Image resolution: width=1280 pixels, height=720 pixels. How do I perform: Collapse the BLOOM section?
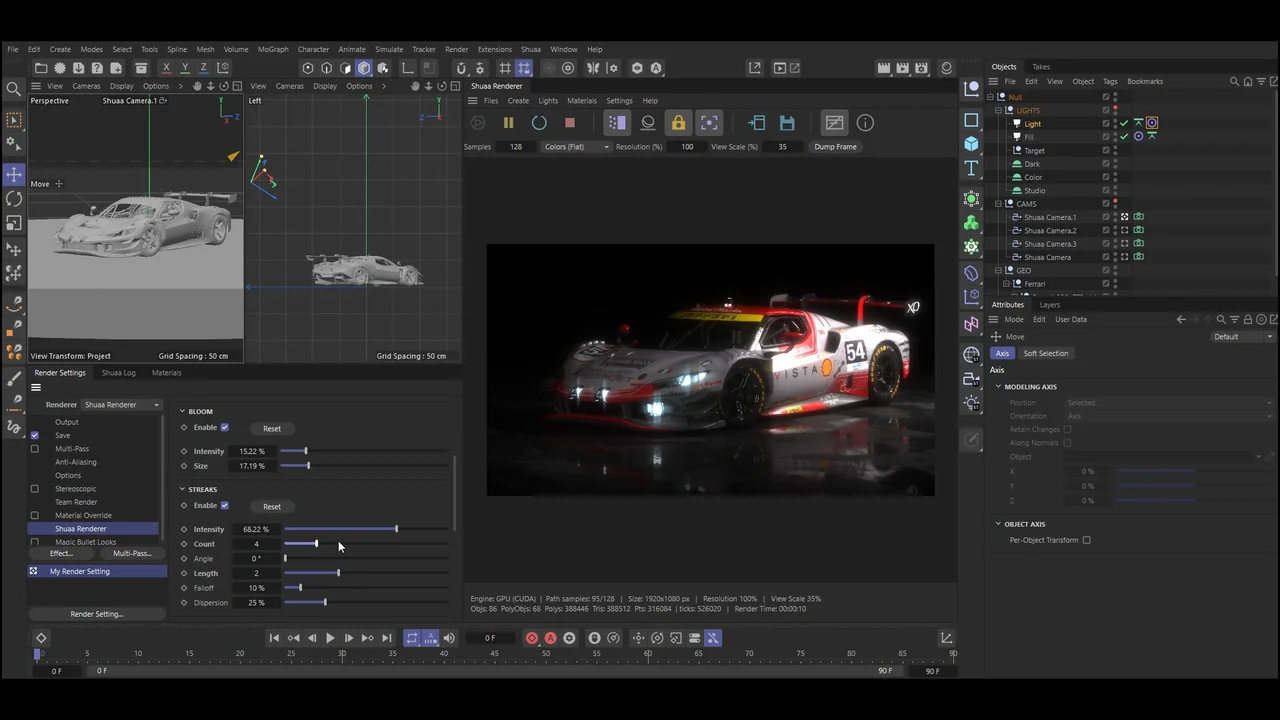pos(183,411)
